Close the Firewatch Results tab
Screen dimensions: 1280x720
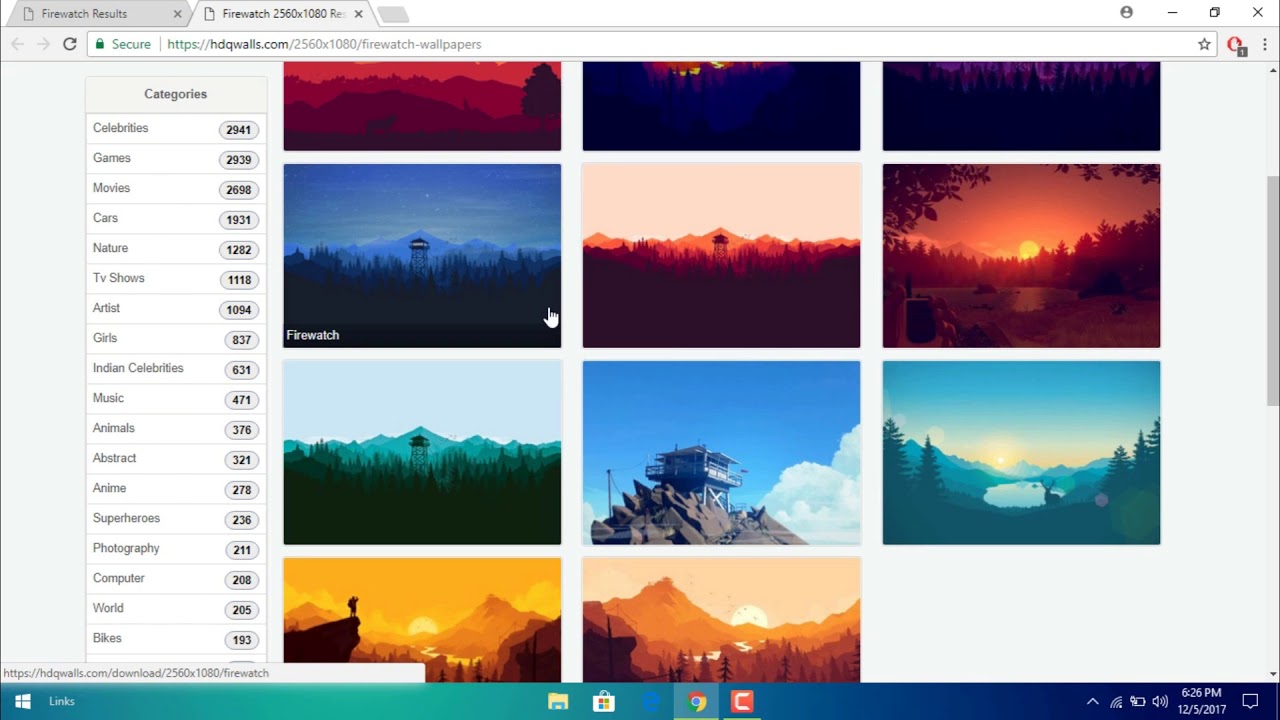point(178,14)
